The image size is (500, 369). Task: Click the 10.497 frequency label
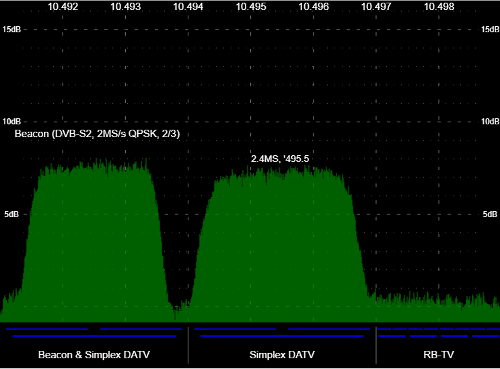376,6
